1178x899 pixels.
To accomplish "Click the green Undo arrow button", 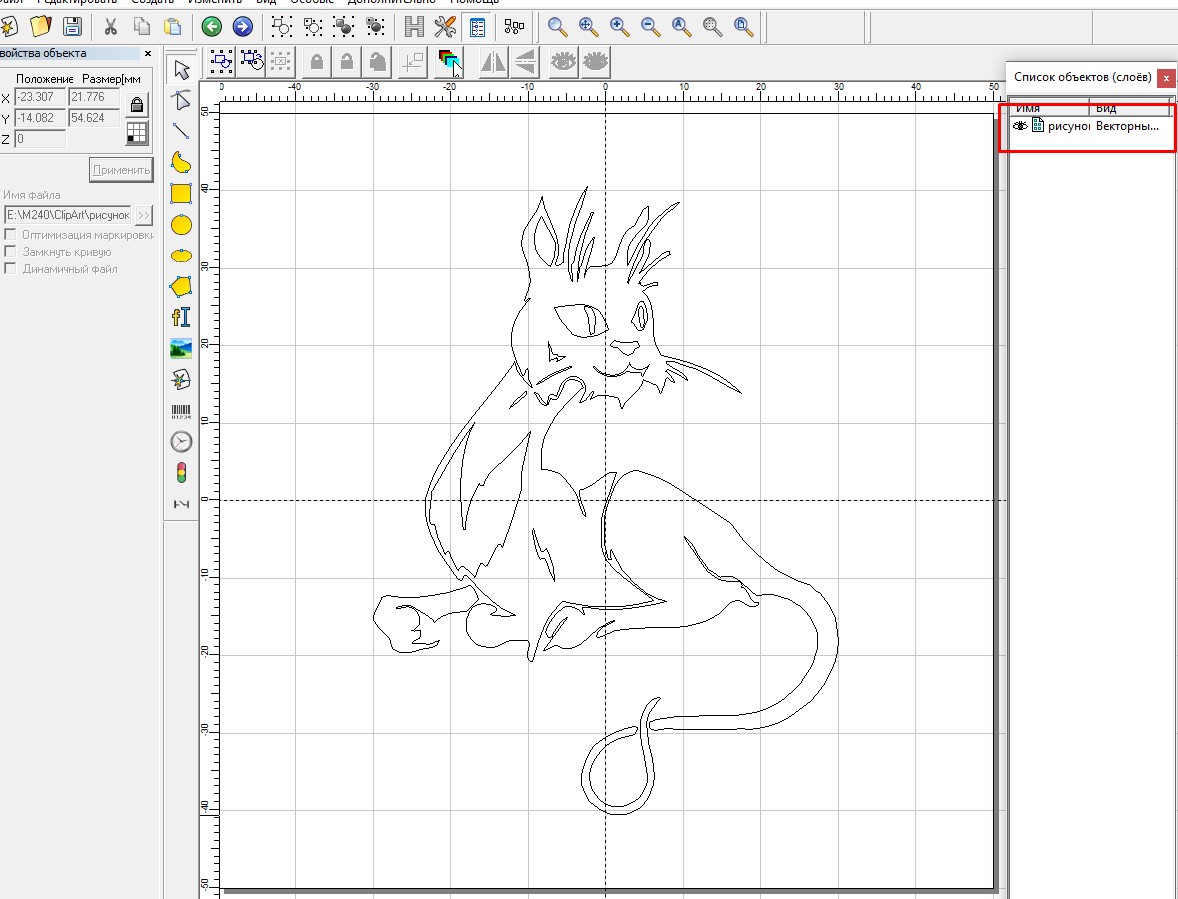I will (x=211, y=27).
